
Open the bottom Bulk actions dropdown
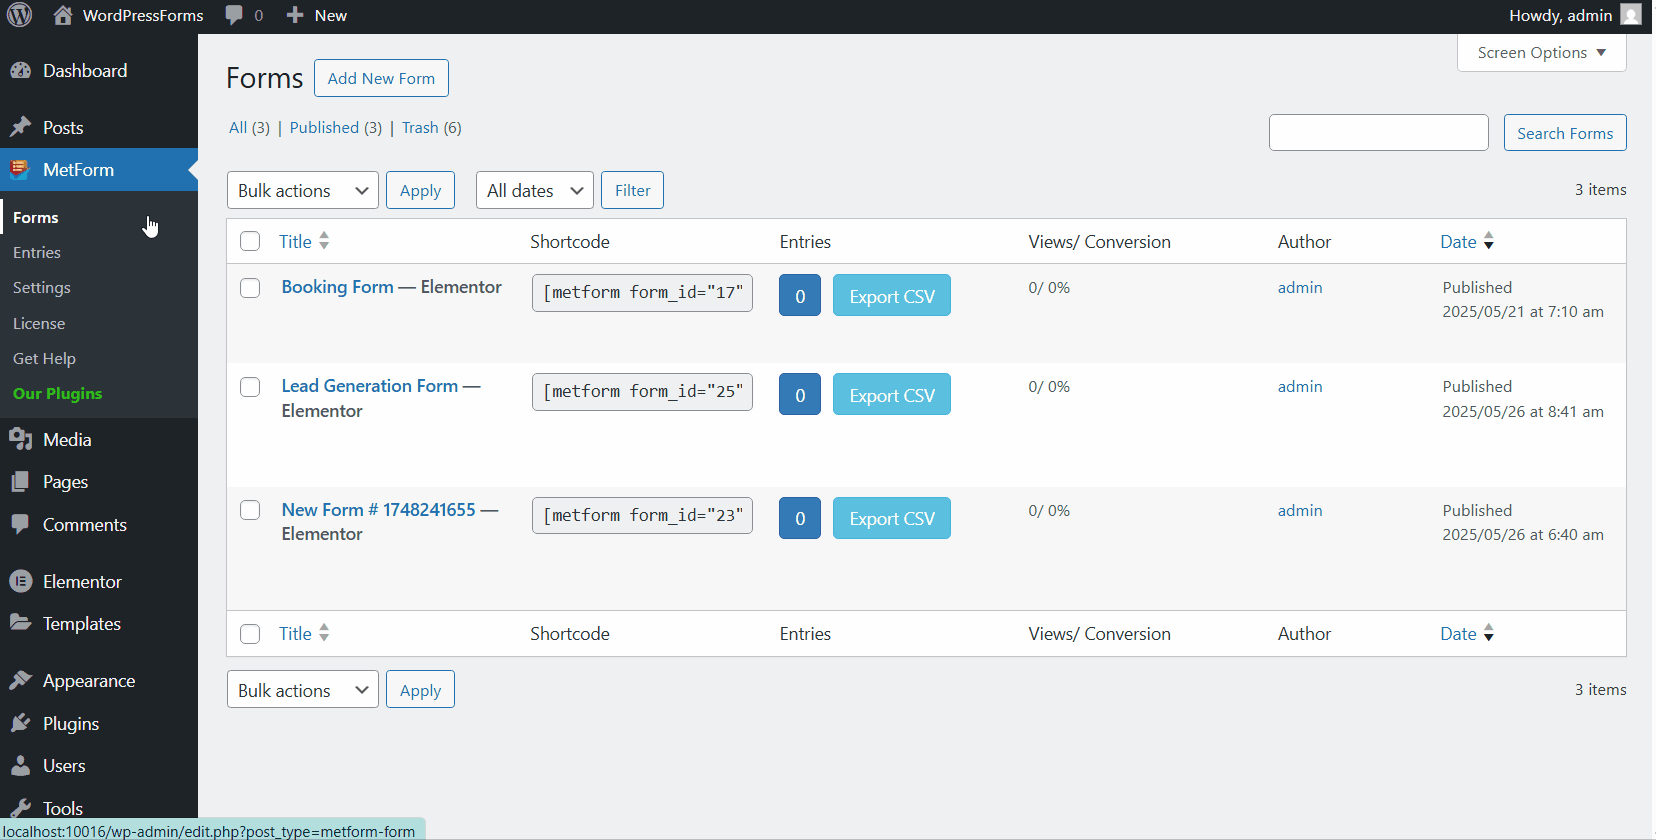303,690
